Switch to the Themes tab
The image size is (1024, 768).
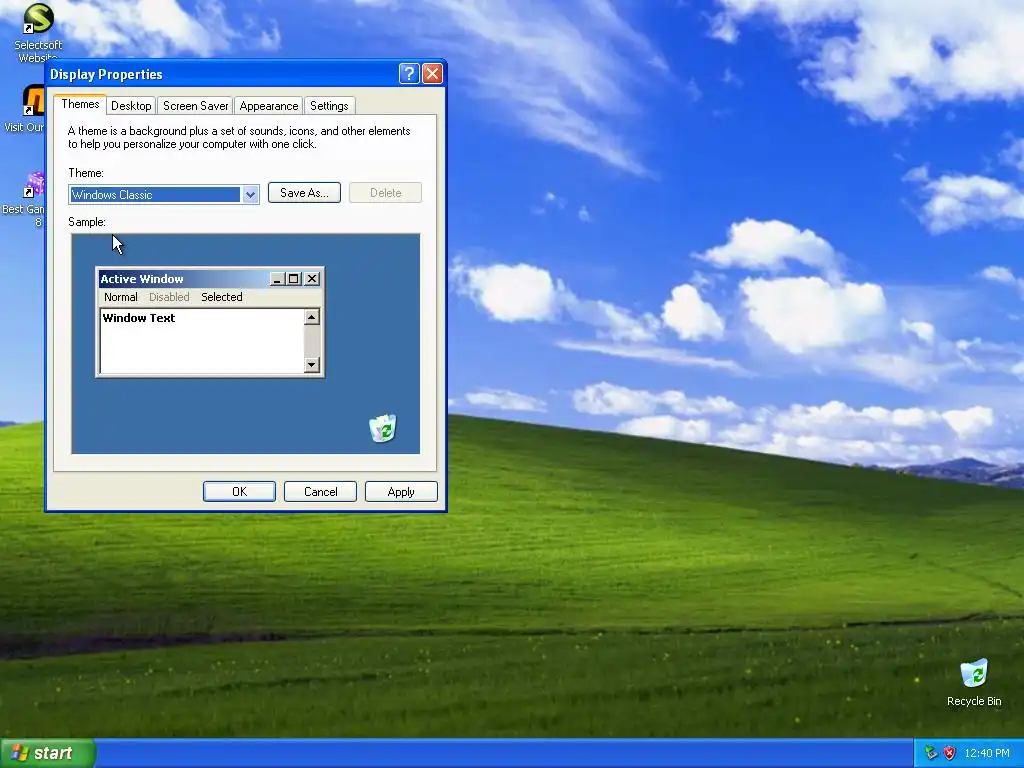(x=80, y=104)
